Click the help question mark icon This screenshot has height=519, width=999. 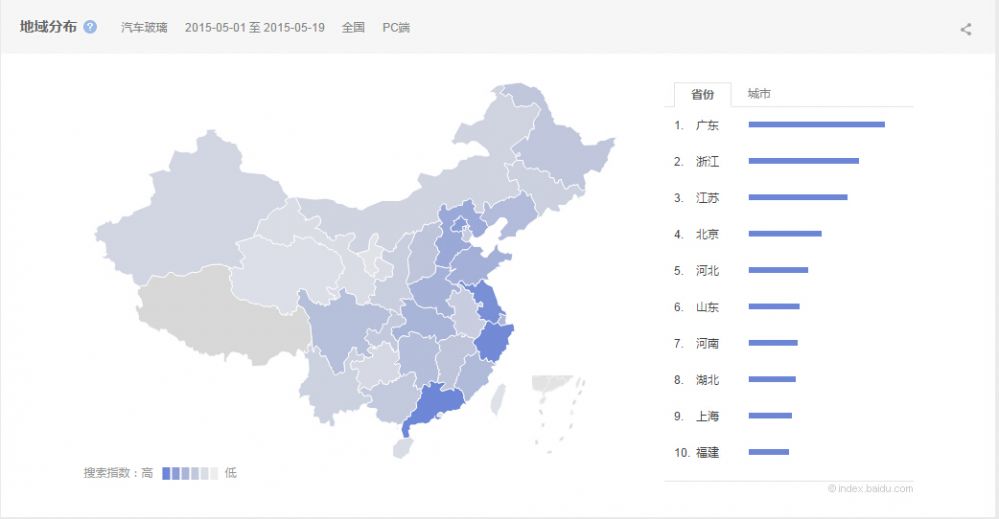[x=90, y=27]
